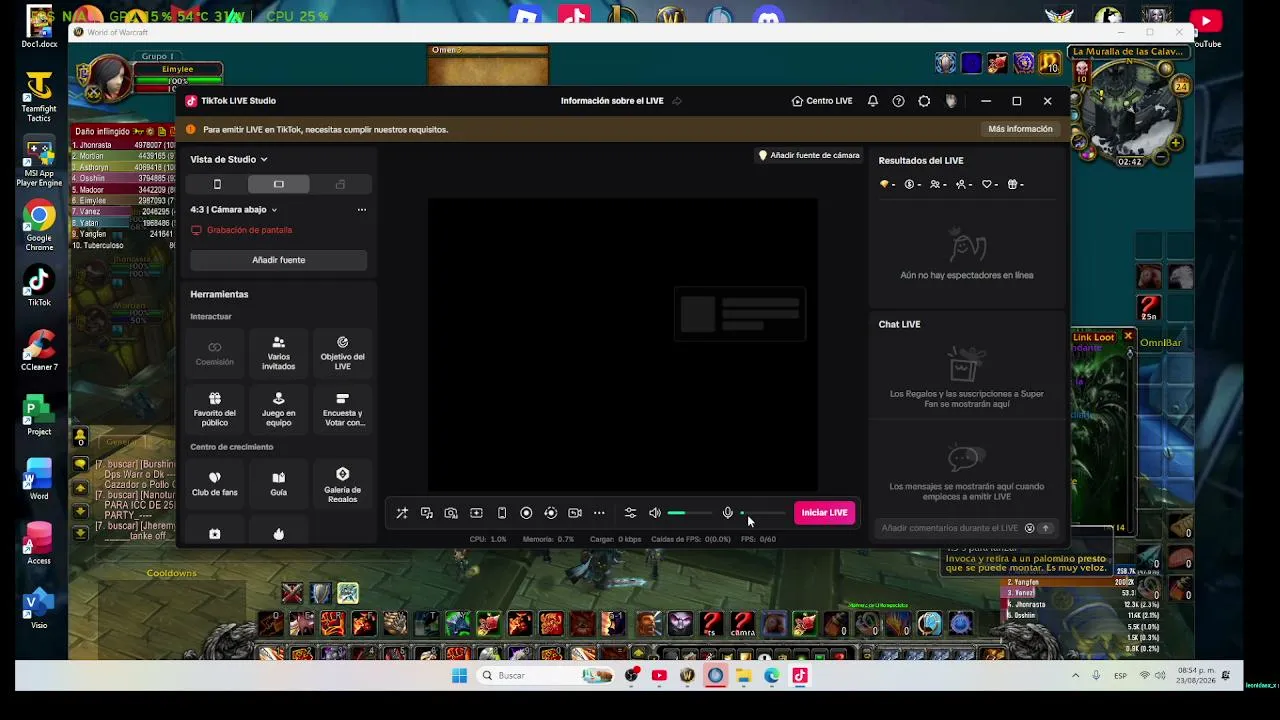The image size is (1280, 720).
Task: Click the likes heart stat icon
Action: click(x=990, y=184)
